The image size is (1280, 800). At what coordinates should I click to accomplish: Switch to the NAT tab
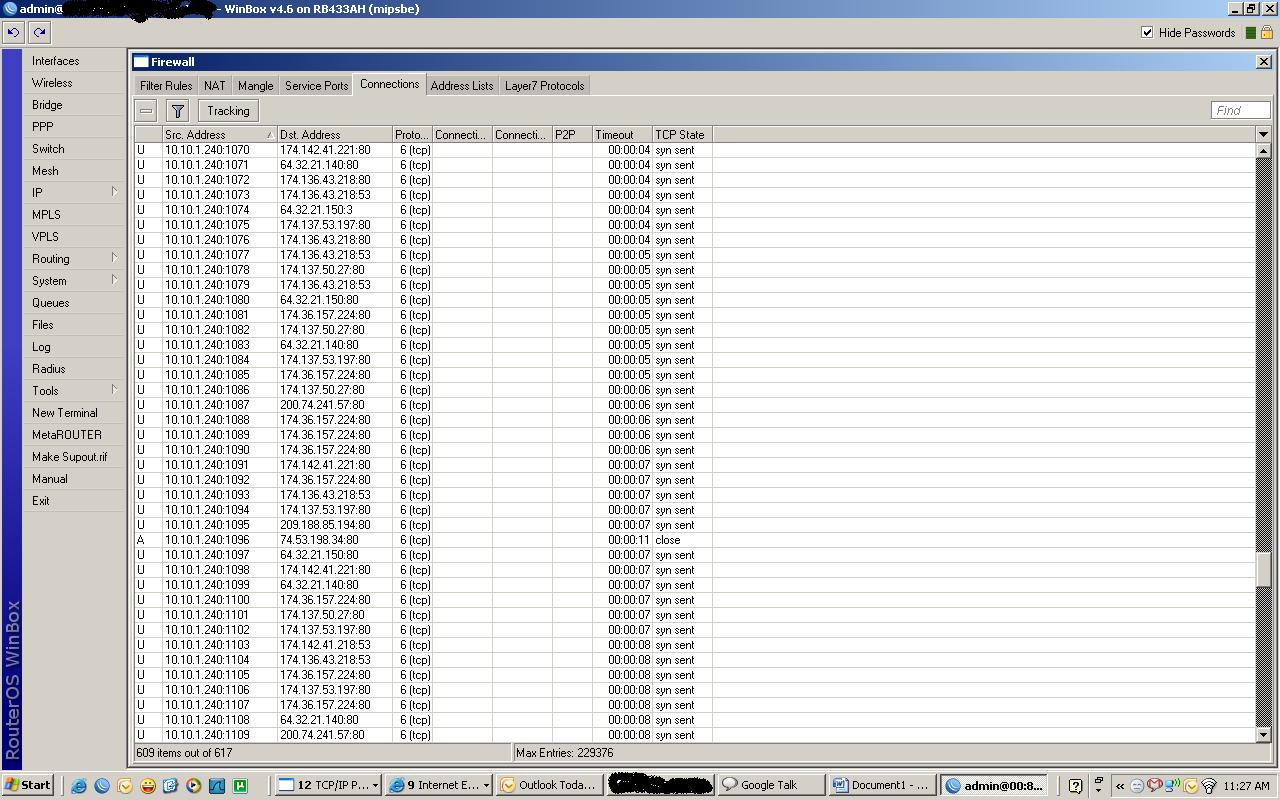click(215, 86)
